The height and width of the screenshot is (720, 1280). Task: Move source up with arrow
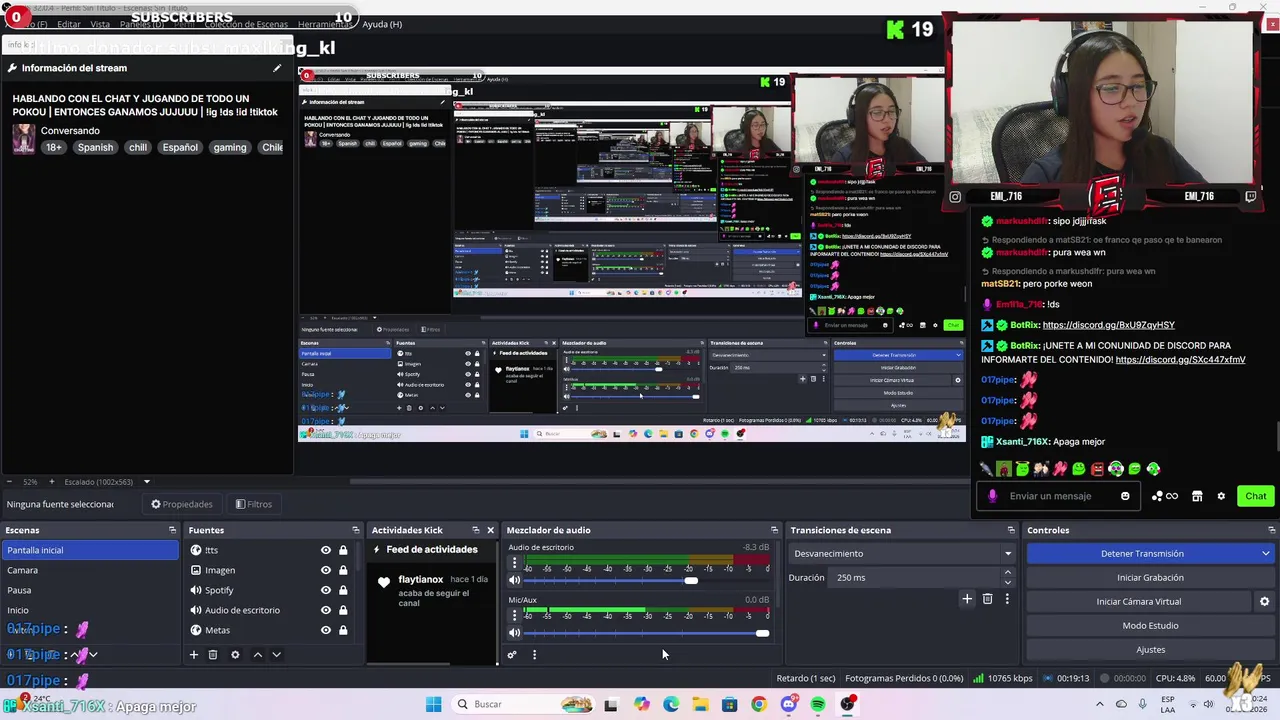pyautogui.click(x=257, y=655)
